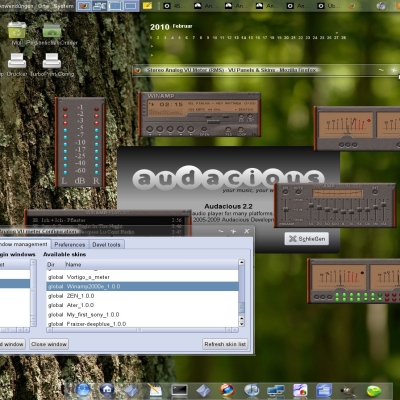Click the left knob on lower VU meter

[317, 297]
